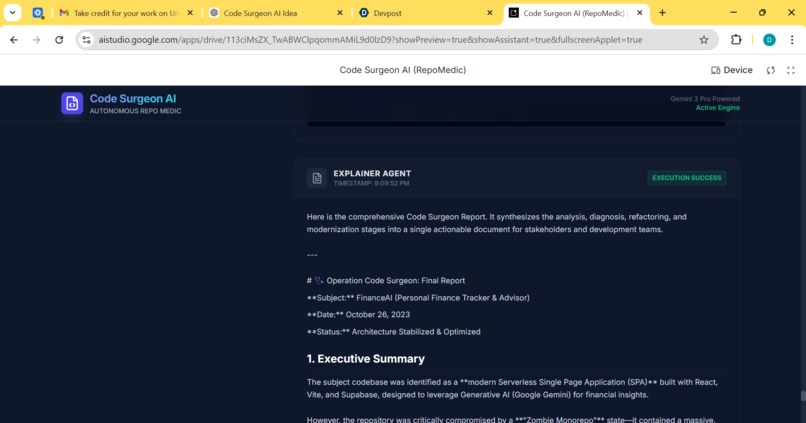Go back to the previous page
806x423 pixels.
point(14,40)
